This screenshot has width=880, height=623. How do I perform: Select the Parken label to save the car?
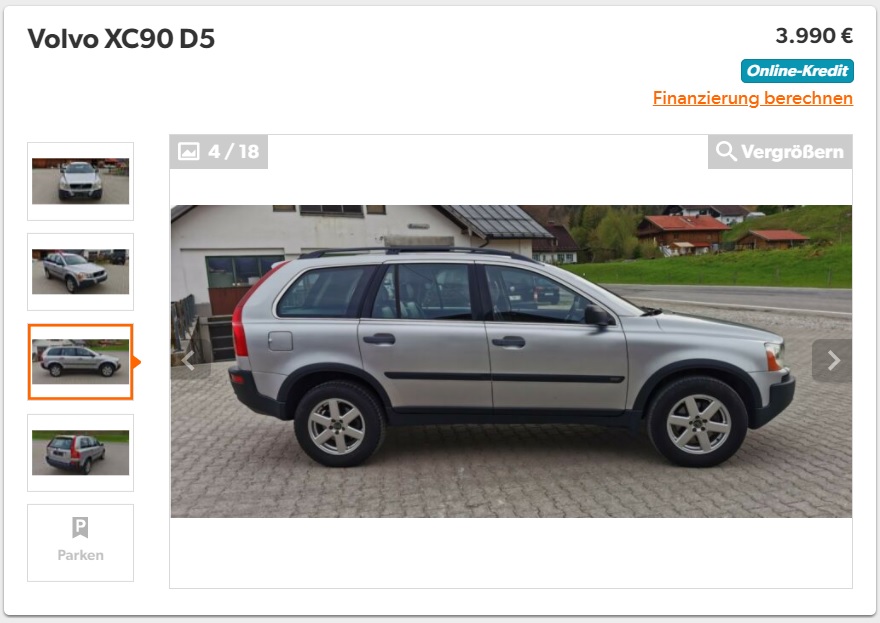pyautogui.click(x=80, y=555)
